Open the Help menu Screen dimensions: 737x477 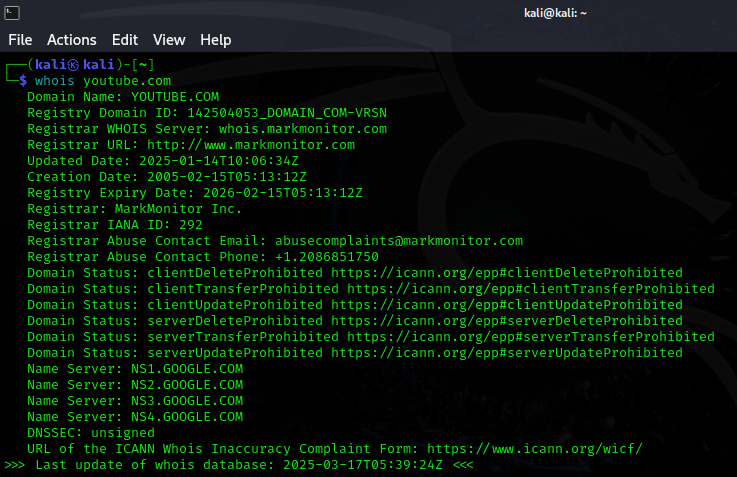215,40
